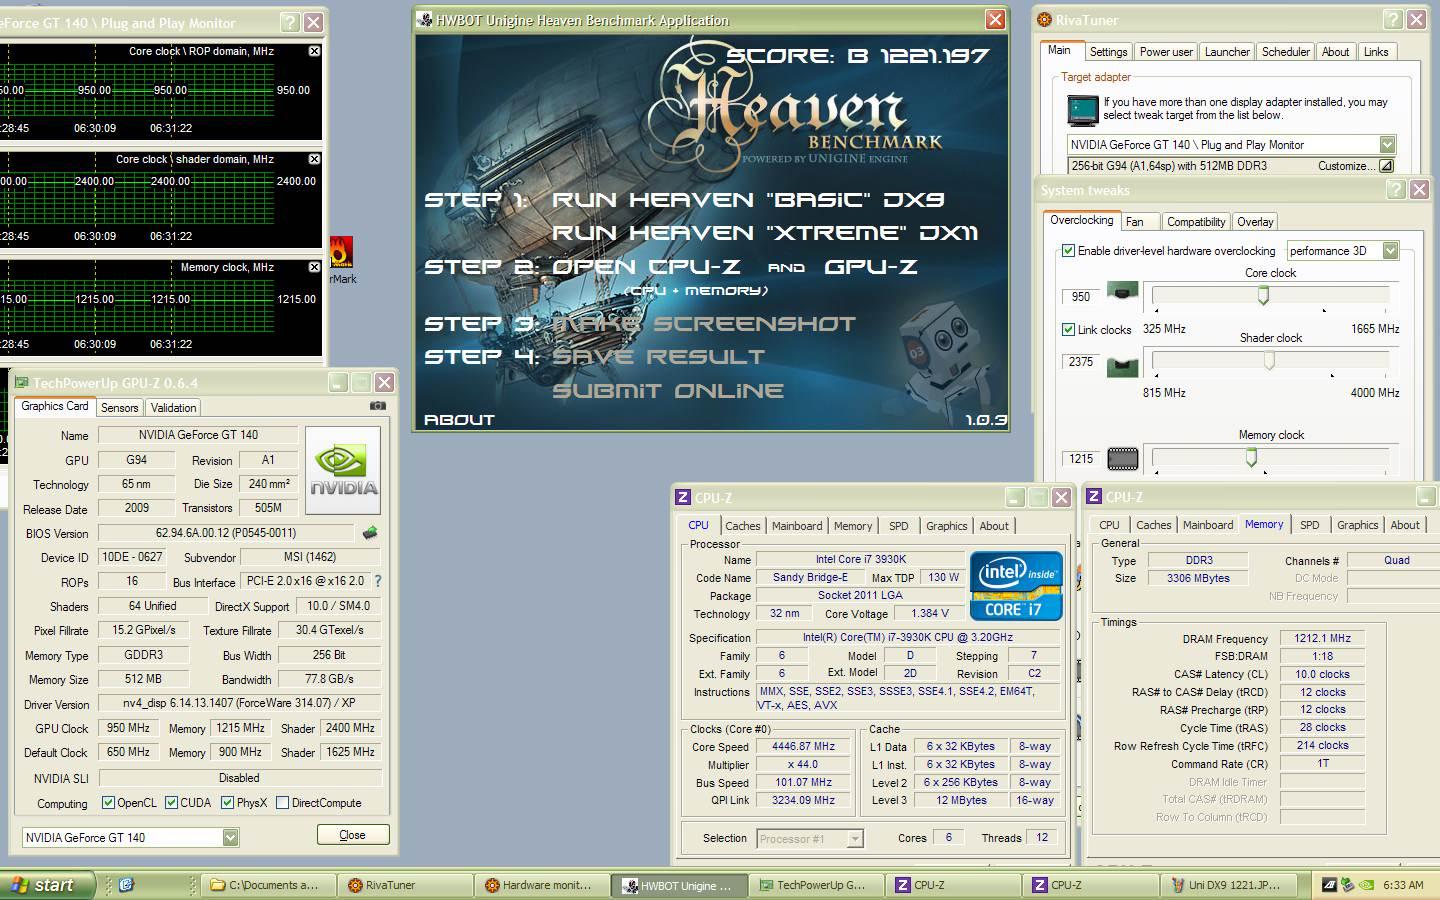Close the Core clock ROP domain graph

click(314, 51)
